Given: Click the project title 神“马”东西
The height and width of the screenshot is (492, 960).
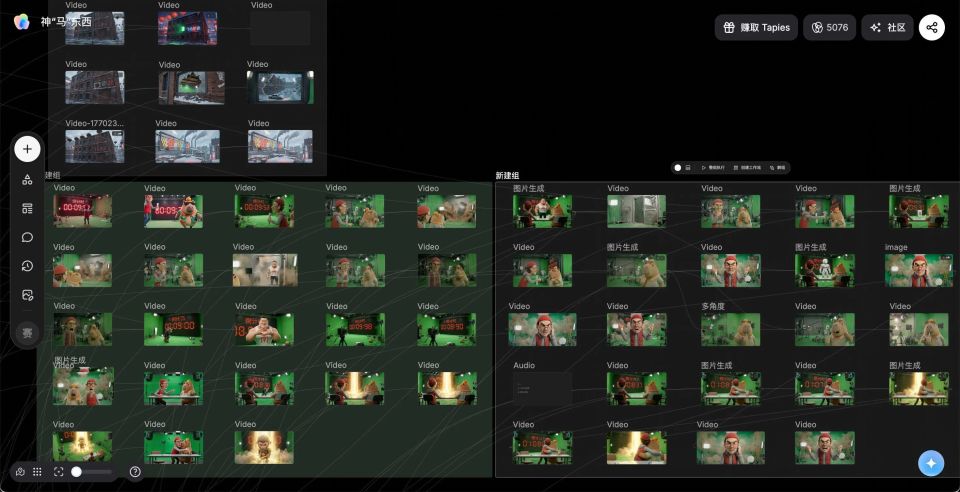Looking at the screenshot, I should point(66,21).
